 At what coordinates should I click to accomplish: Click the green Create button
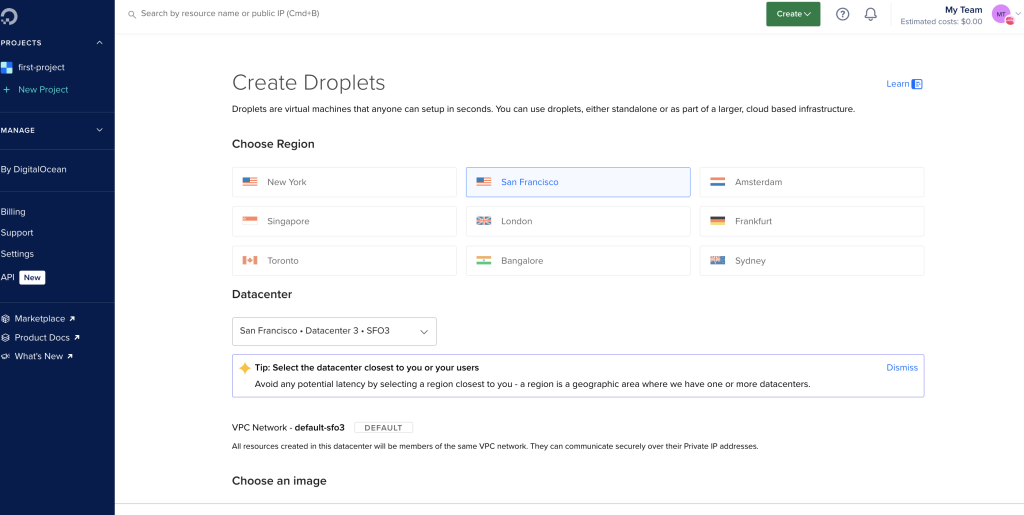793,14
